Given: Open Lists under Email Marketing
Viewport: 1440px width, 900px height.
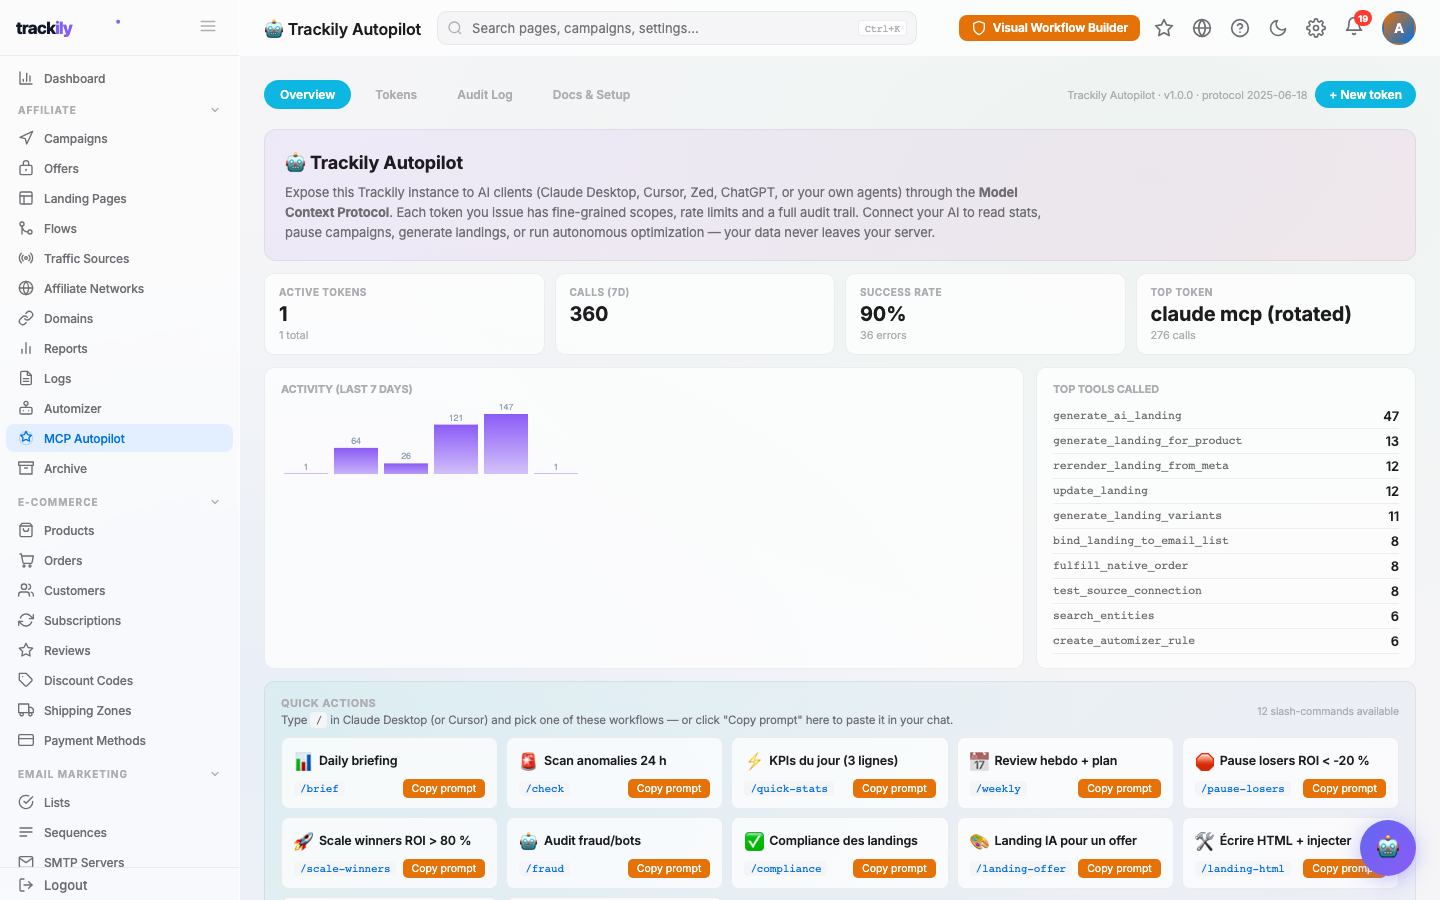Looking at the screenshot, I should click(x=119, y=802).
